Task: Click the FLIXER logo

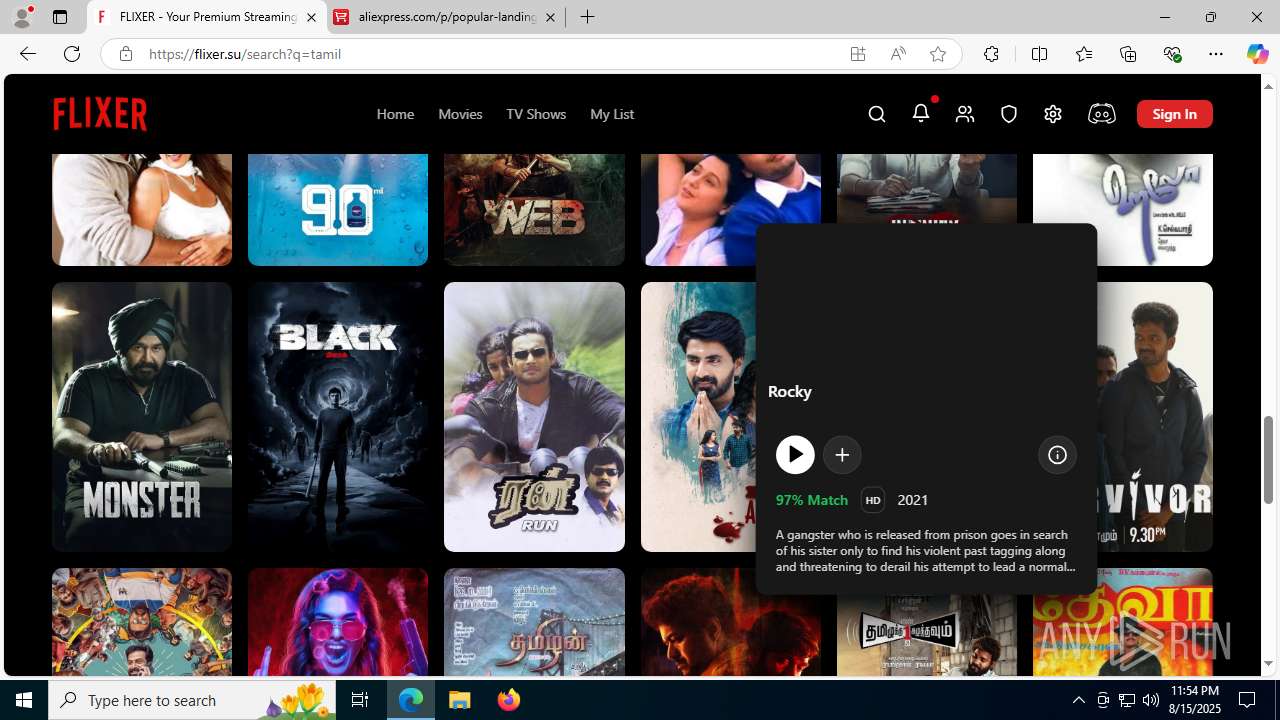Action: (100, 114)
